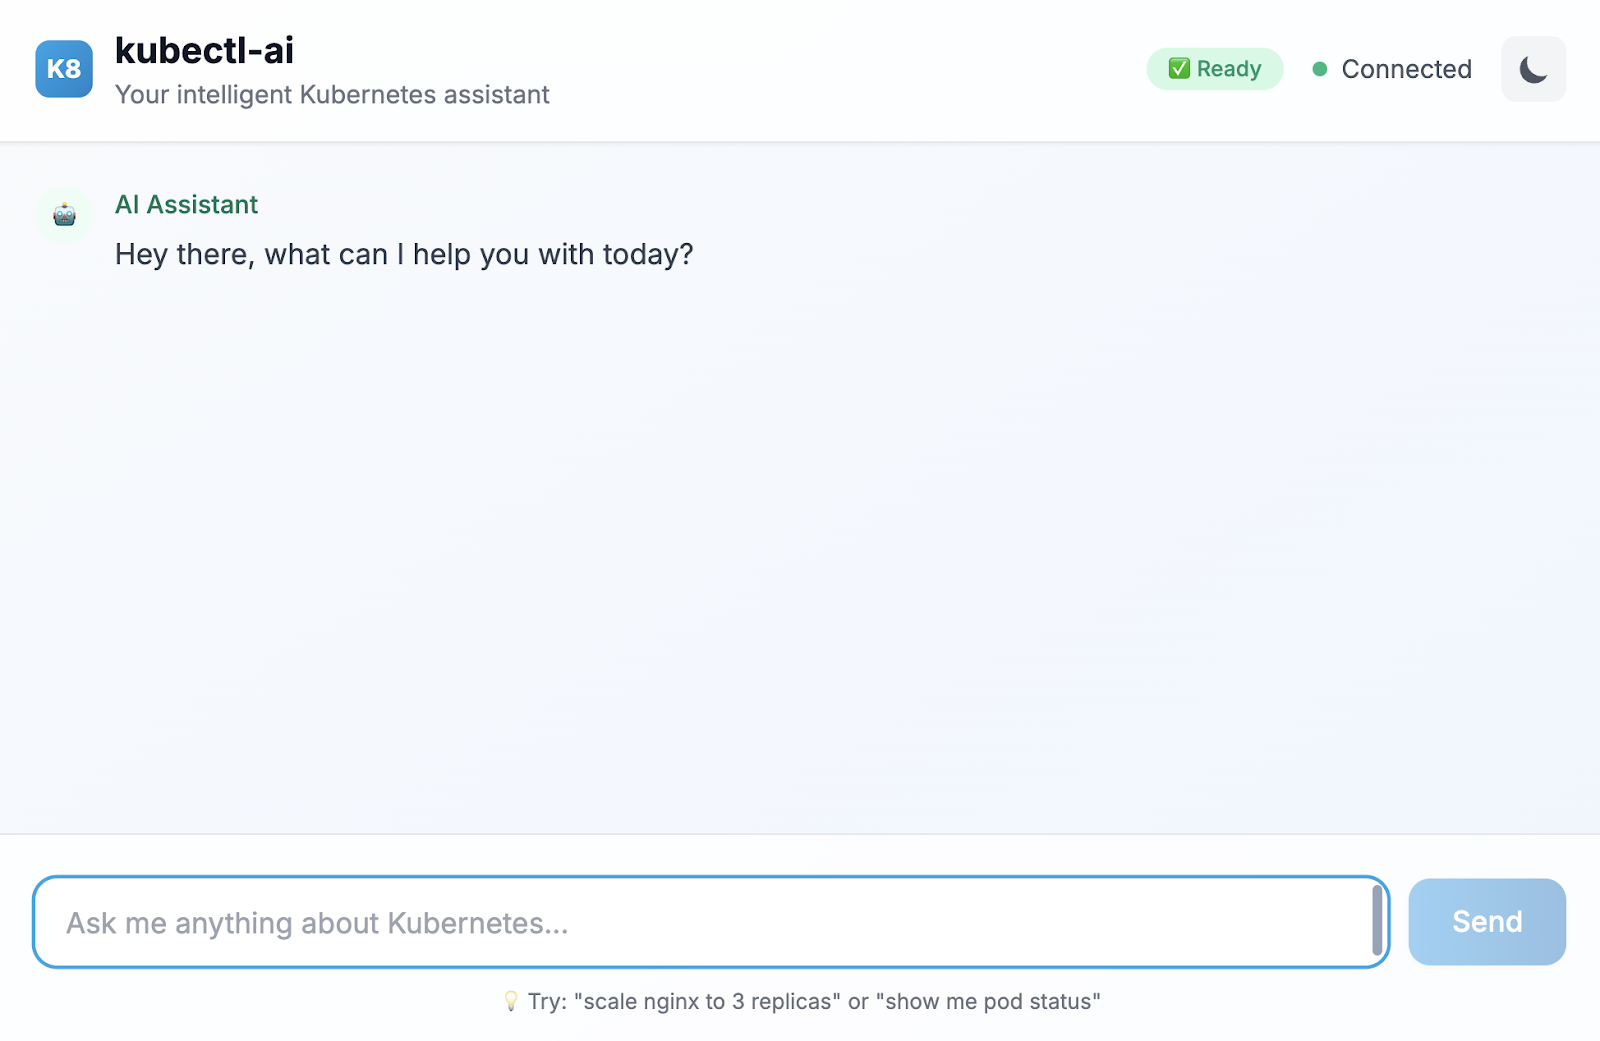Click the kubectl-ai title
Screen dimensions: 1600x1041
pos(204,50)
